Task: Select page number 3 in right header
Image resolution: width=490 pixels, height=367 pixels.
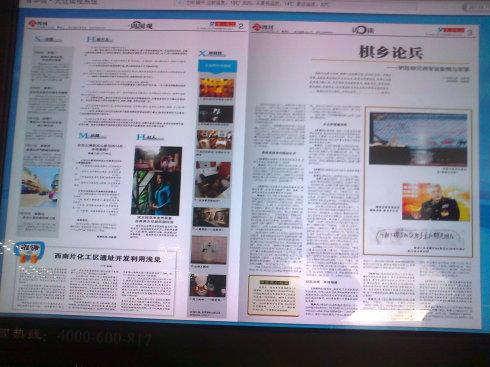Action: coord(470,32)
